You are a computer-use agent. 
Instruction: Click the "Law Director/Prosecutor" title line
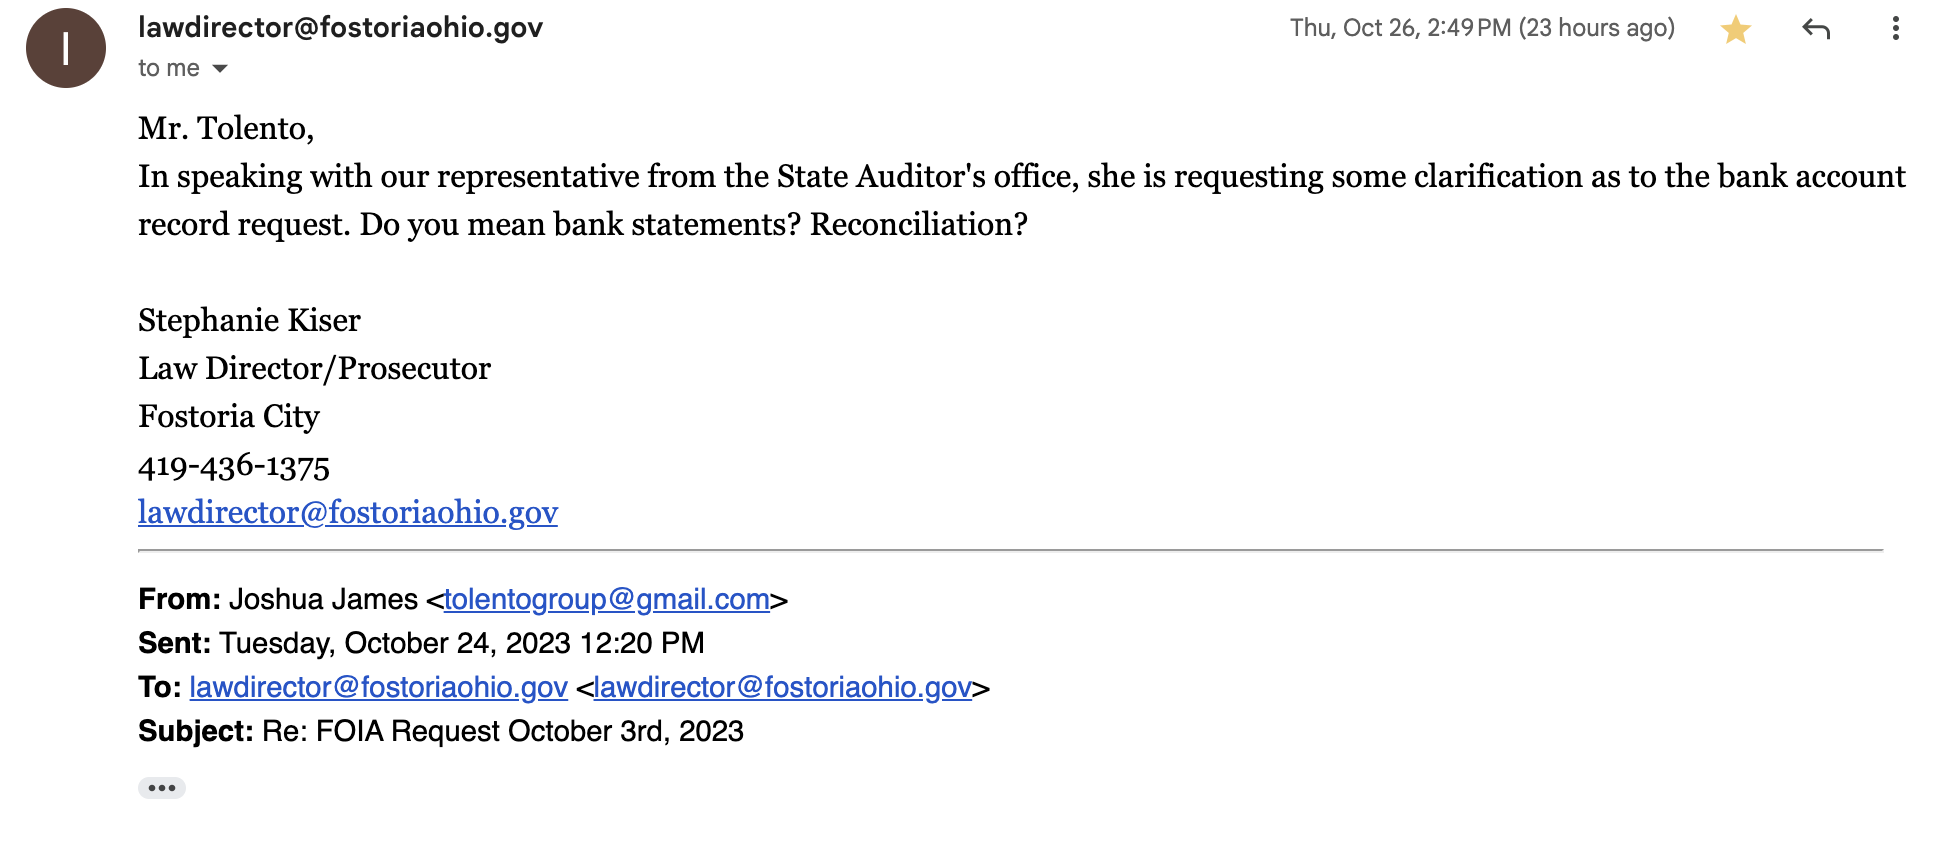click(x=314, y=368)
